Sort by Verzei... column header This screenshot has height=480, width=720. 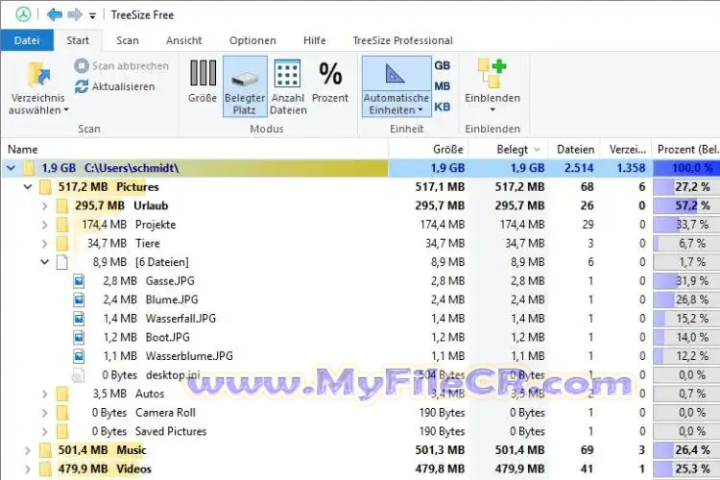coord(627,149)
